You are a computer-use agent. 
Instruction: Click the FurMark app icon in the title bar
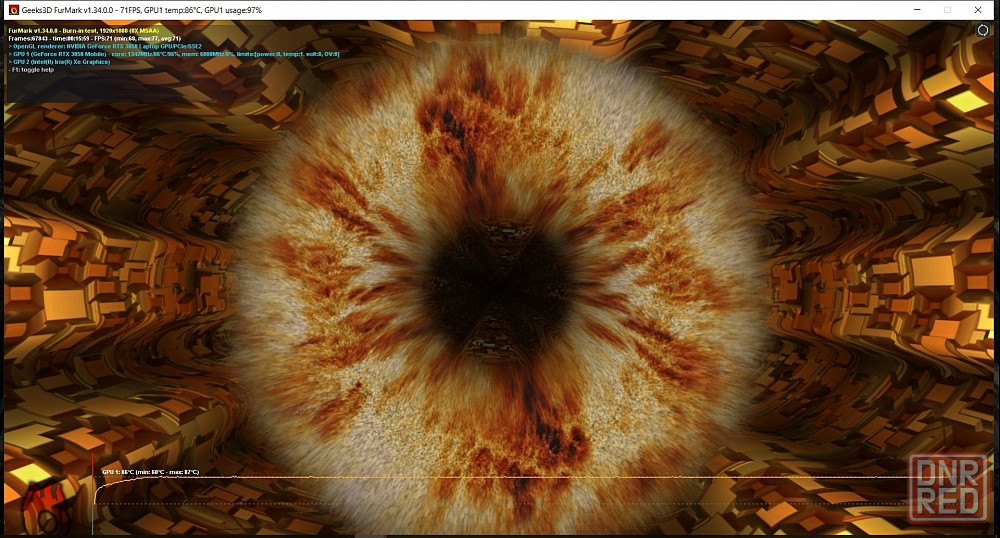tap(14, 10)
